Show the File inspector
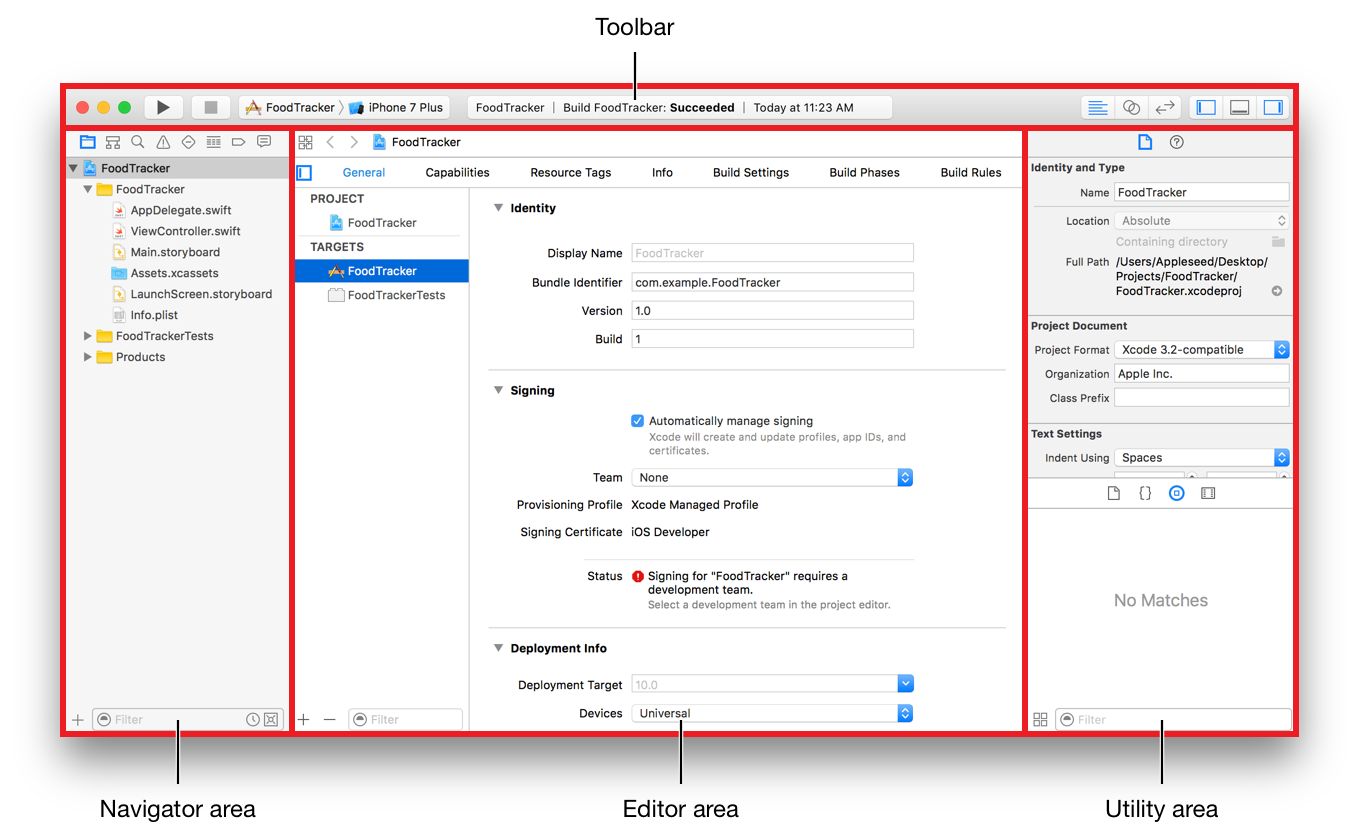The width and height of the screenshot is (1360, 836). pyautogui.click(x=1145, y=142)
